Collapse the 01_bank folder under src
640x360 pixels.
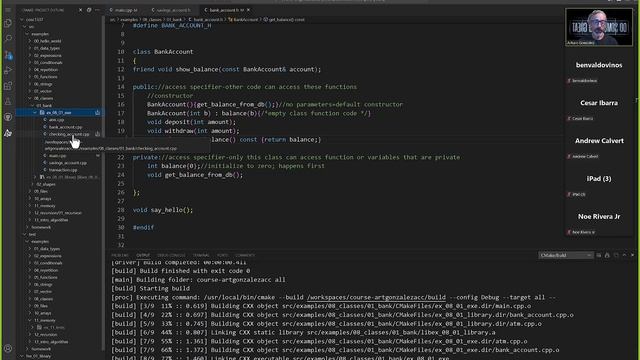(33, 105)
